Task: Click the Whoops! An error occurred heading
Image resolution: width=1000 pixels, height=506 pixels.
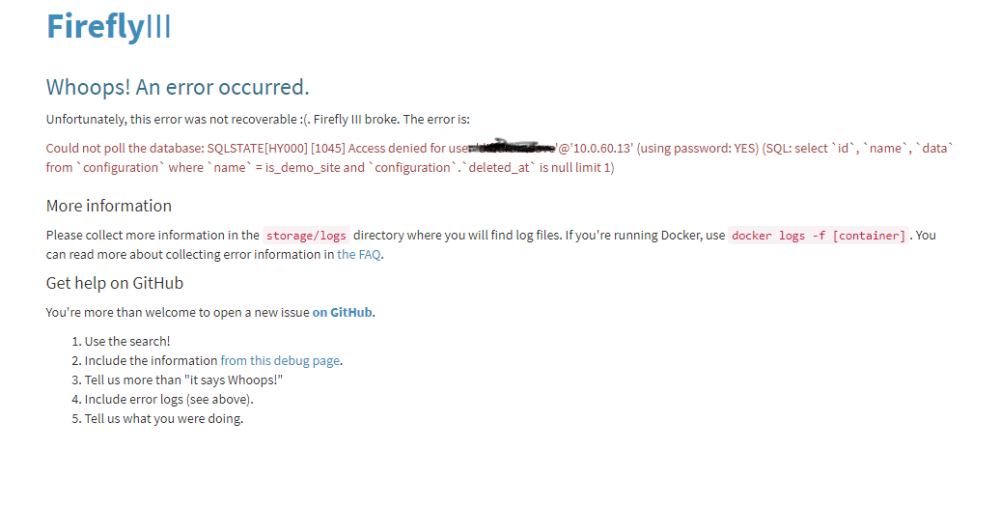Action: tap(177, 87)
